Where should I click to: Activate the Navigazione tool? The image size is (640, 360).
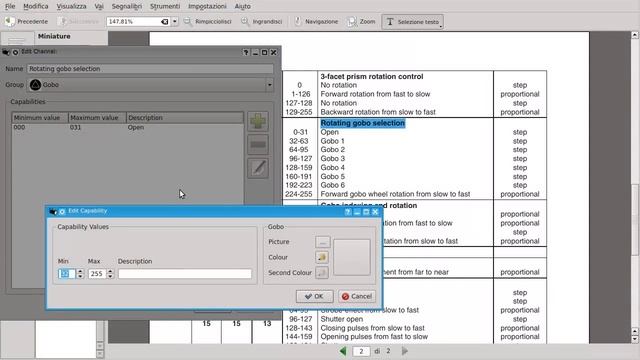tap(316, 21)
